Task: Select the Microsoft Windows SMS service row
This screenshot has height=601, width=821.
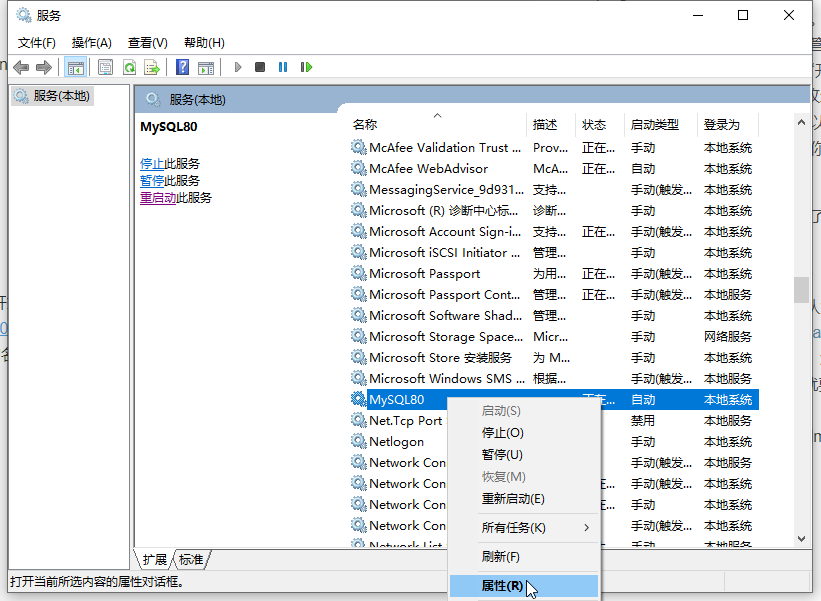Action: pos(554,379)
